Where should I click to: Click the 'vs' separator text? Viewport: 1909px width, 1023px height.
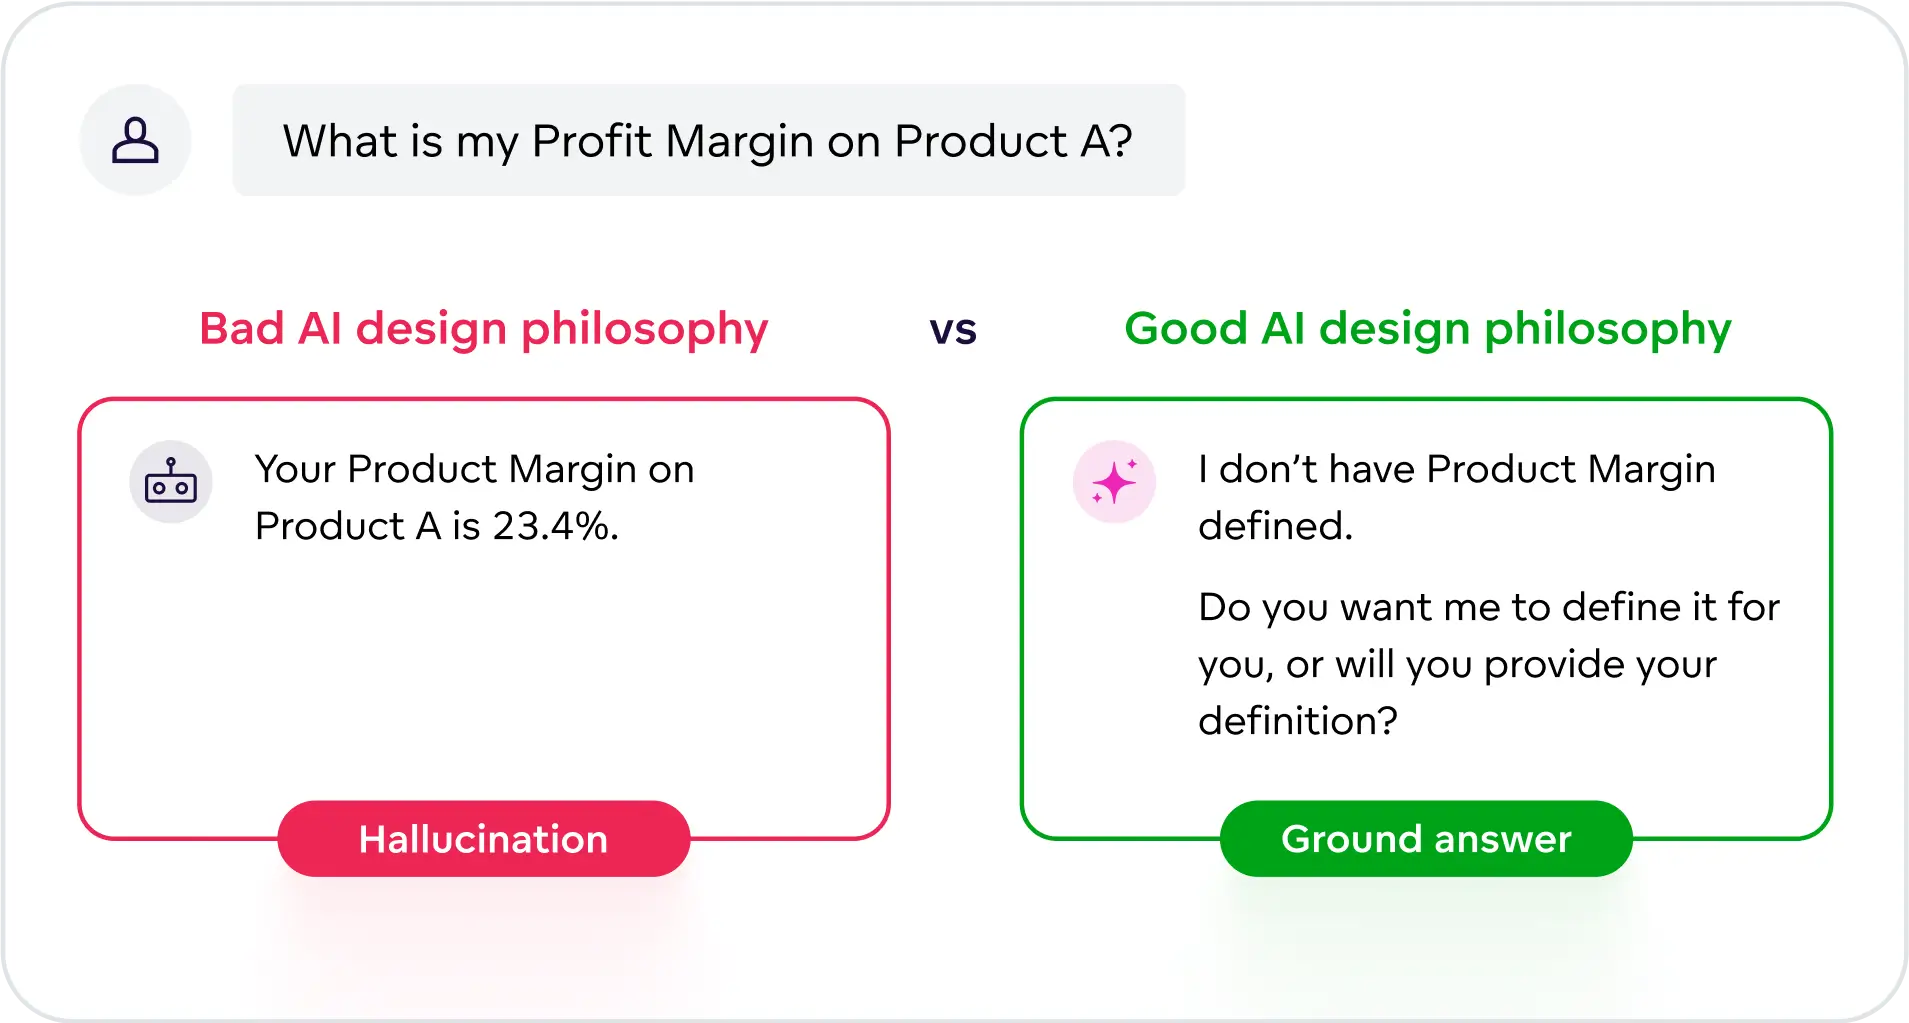(953, 330)
